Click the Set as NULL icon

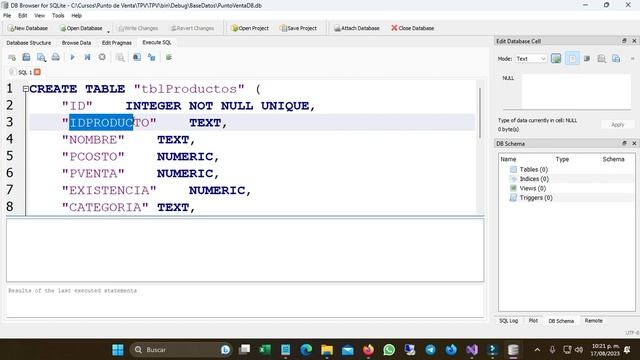coord(587,58)
